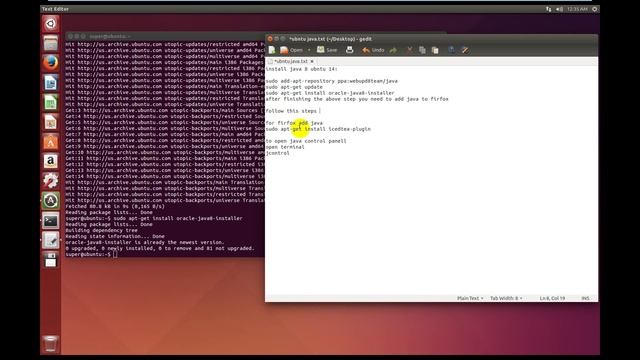
Task: Click 'install java 8 ubntu 14:' heading line
Action: point(302,69)
